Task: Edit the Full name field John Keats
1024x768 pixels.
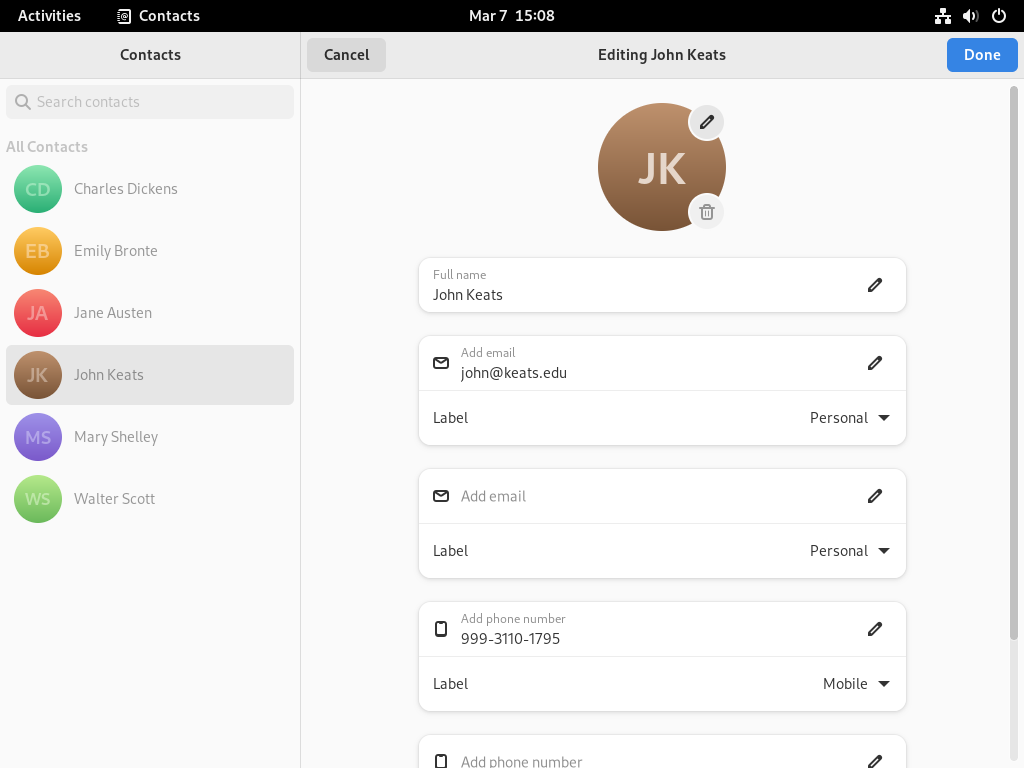Action: pos(662,285)
